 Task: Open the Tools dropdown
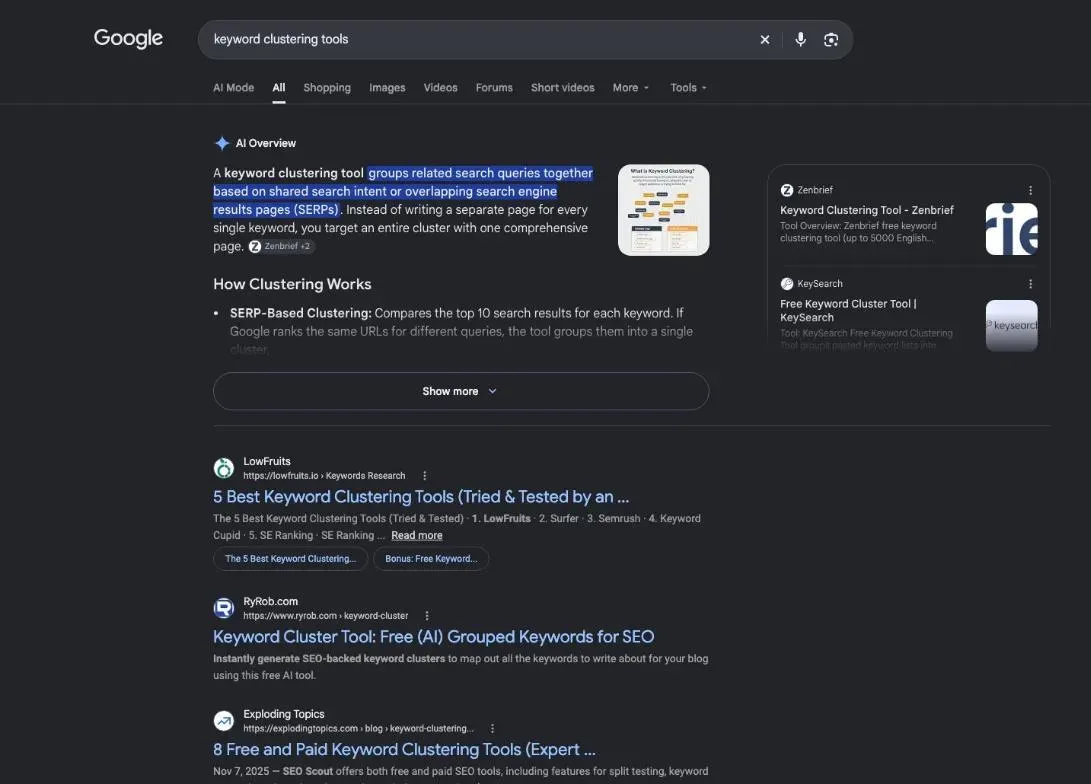(688, 88)
